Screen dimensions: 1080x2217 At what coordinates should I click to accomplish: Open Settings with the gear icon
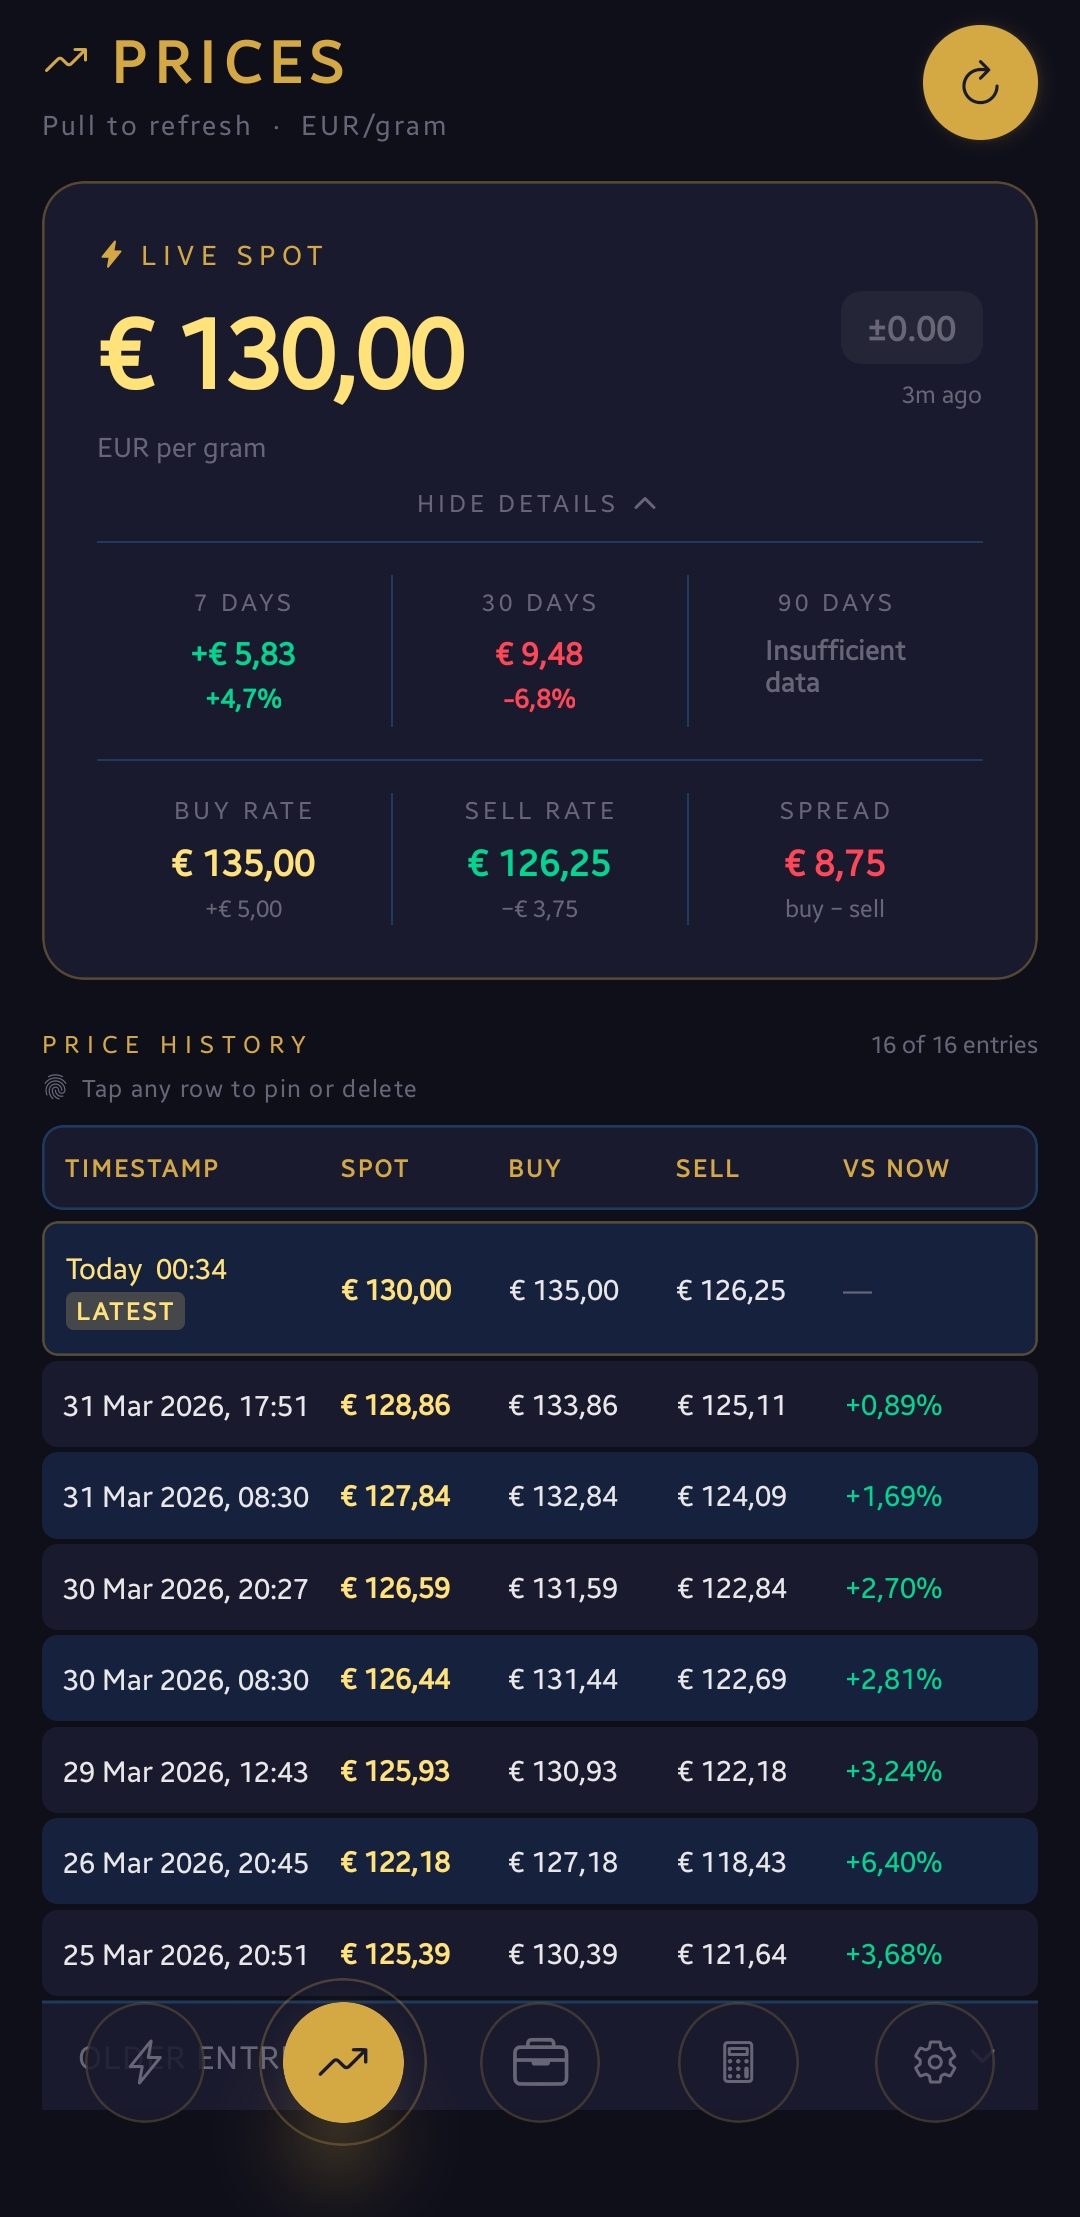(x=935, y=2062)
